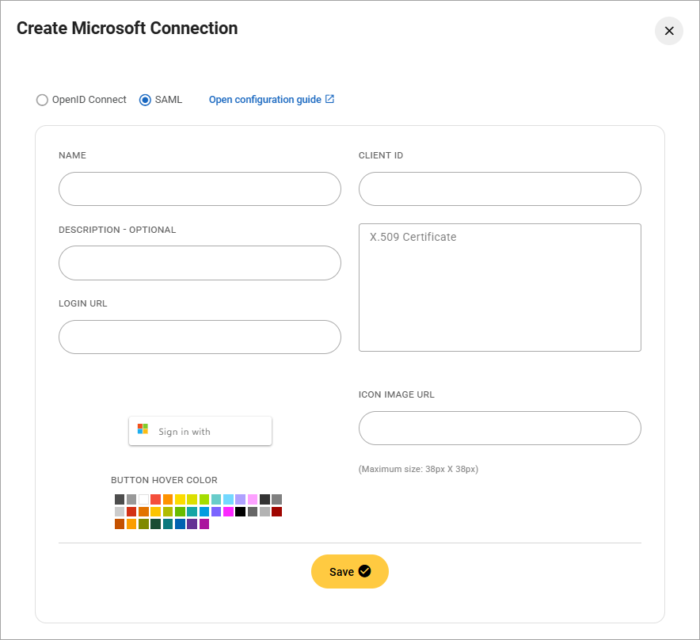Open the configuration guide link

click(265, 100)
